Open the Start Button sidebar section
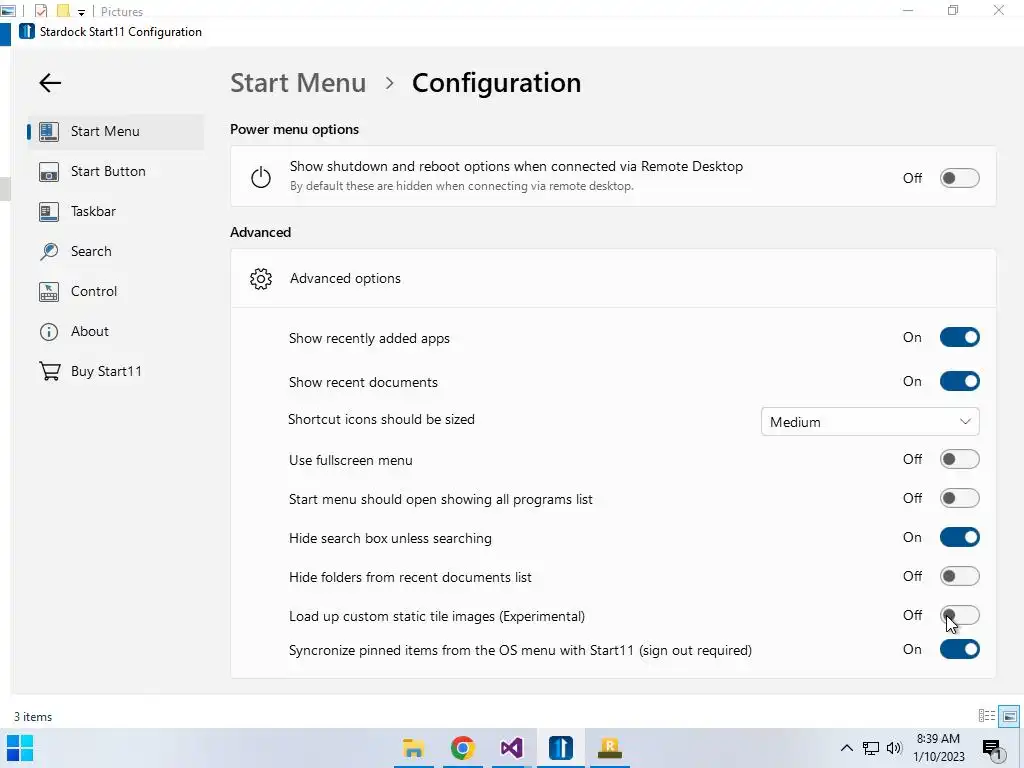1024x768 pixels. click(x=116, y=171)
